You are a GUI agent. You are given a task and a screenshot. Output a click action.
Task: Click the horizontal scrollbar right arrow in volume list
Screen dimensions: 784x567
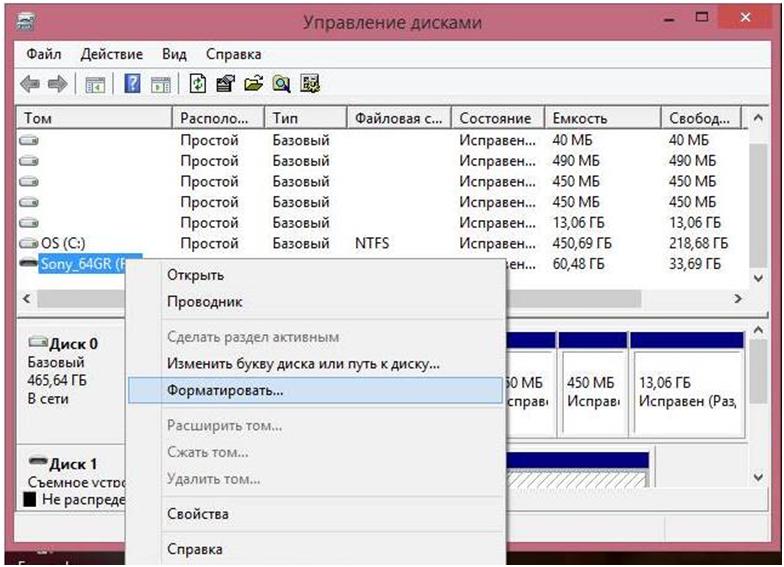pos(738,298)
